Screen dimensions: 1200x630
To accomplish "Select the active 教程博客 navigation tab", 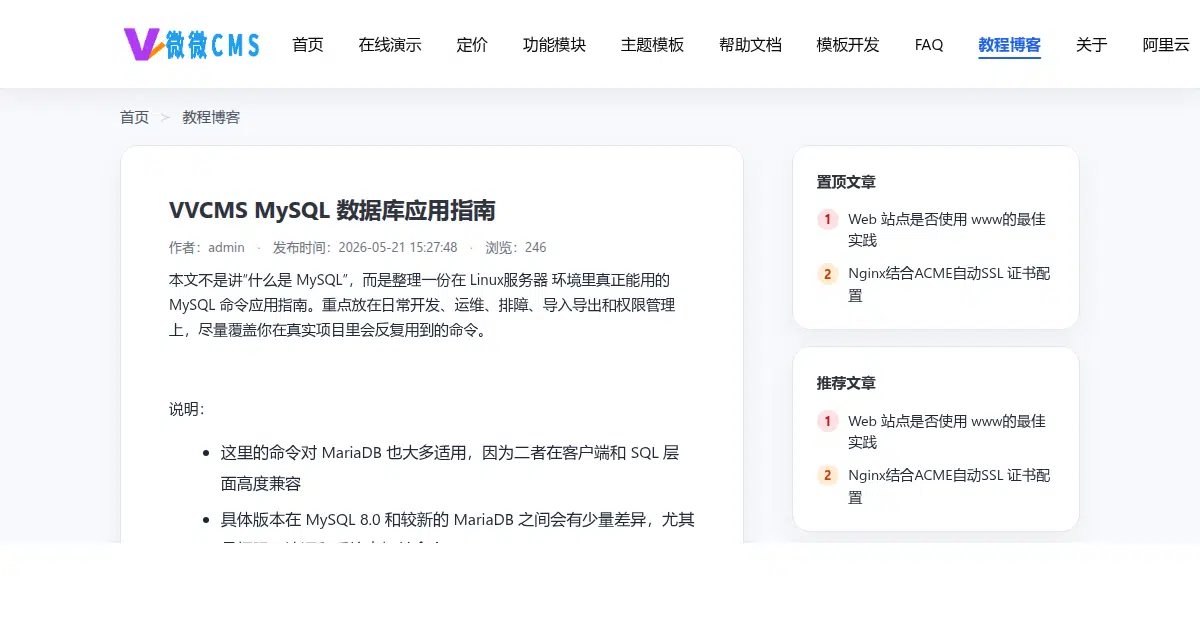I will click(x=1010, y=45).
